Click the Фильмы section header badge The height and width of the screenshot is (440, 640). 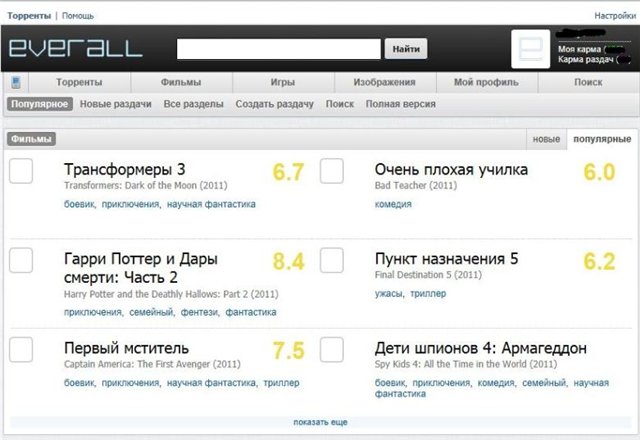pyautogui.click(x=31, y=139)
